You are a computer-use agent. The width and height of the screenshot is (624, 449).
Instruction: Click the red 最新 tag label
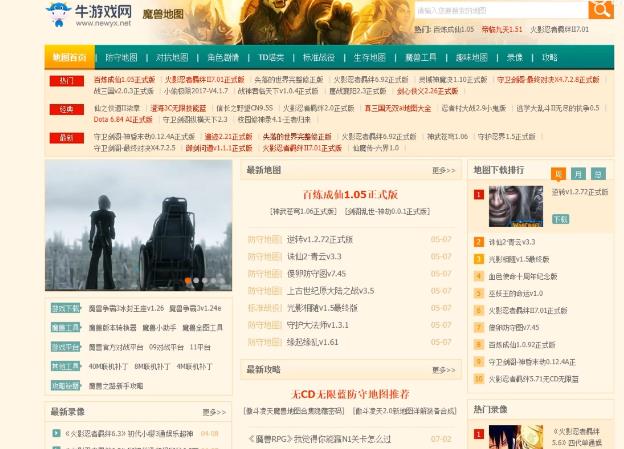point(66,138)
